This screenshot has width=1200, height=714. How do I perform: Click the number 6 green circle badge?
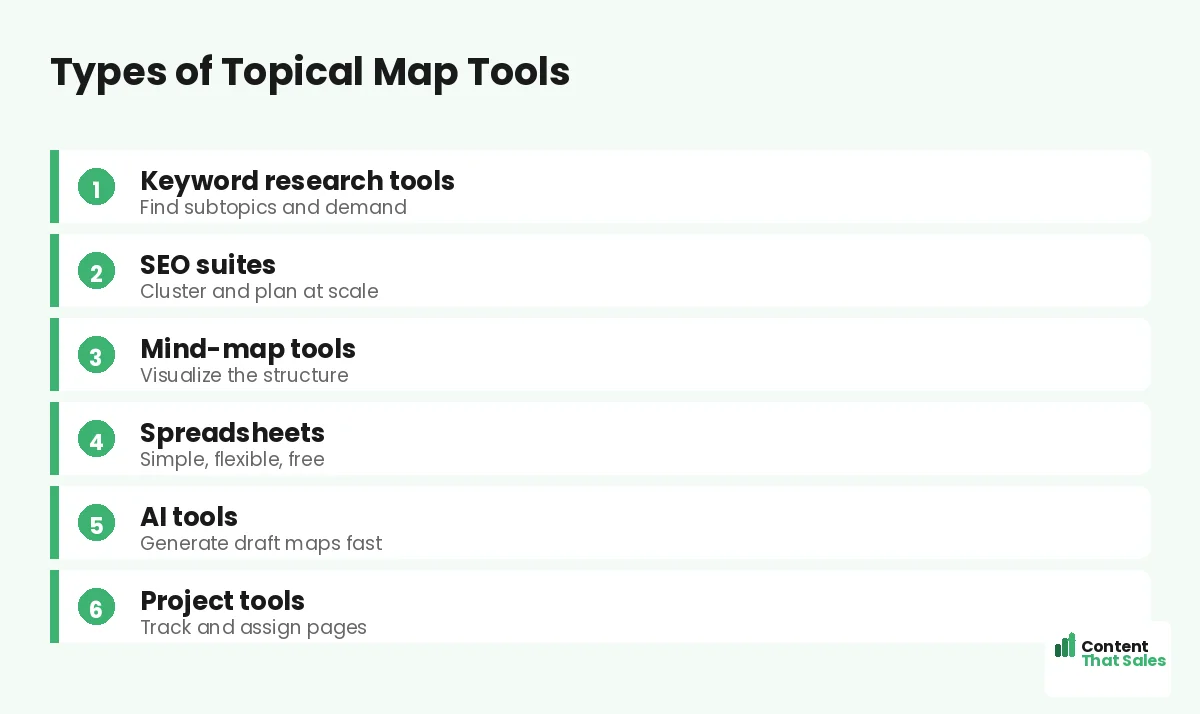[x=96, y=607]
